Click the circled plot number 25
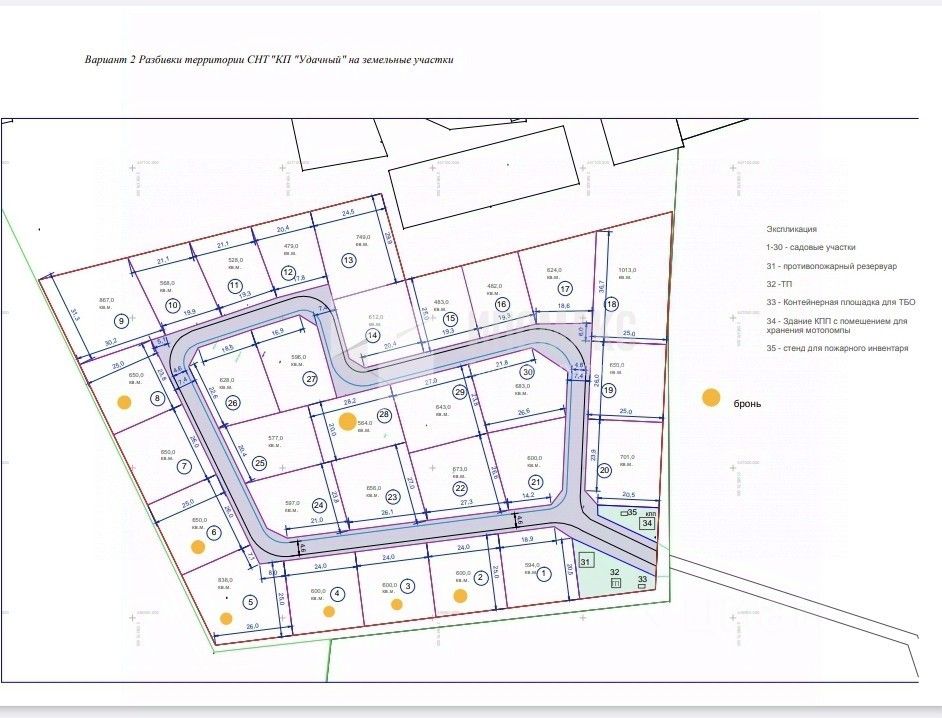This screenshot has height=718, width=942. click(x=260, y=463)
